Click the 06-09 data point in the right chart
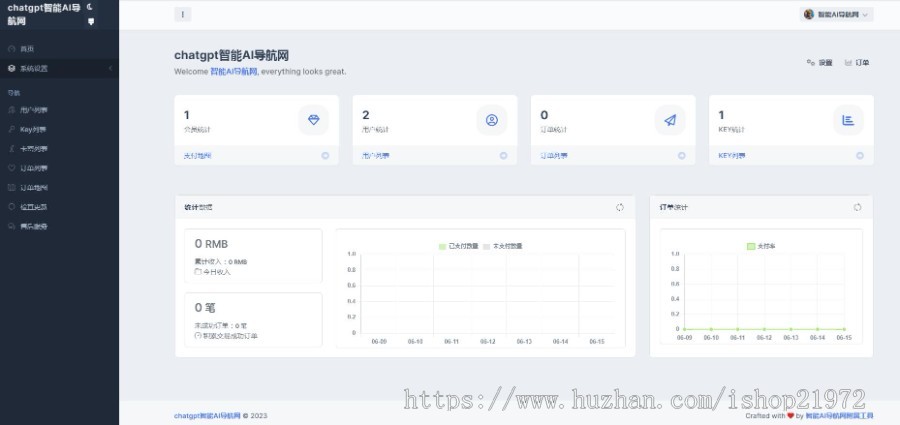This screenshot has height=425, width=900. pos(684,329)
